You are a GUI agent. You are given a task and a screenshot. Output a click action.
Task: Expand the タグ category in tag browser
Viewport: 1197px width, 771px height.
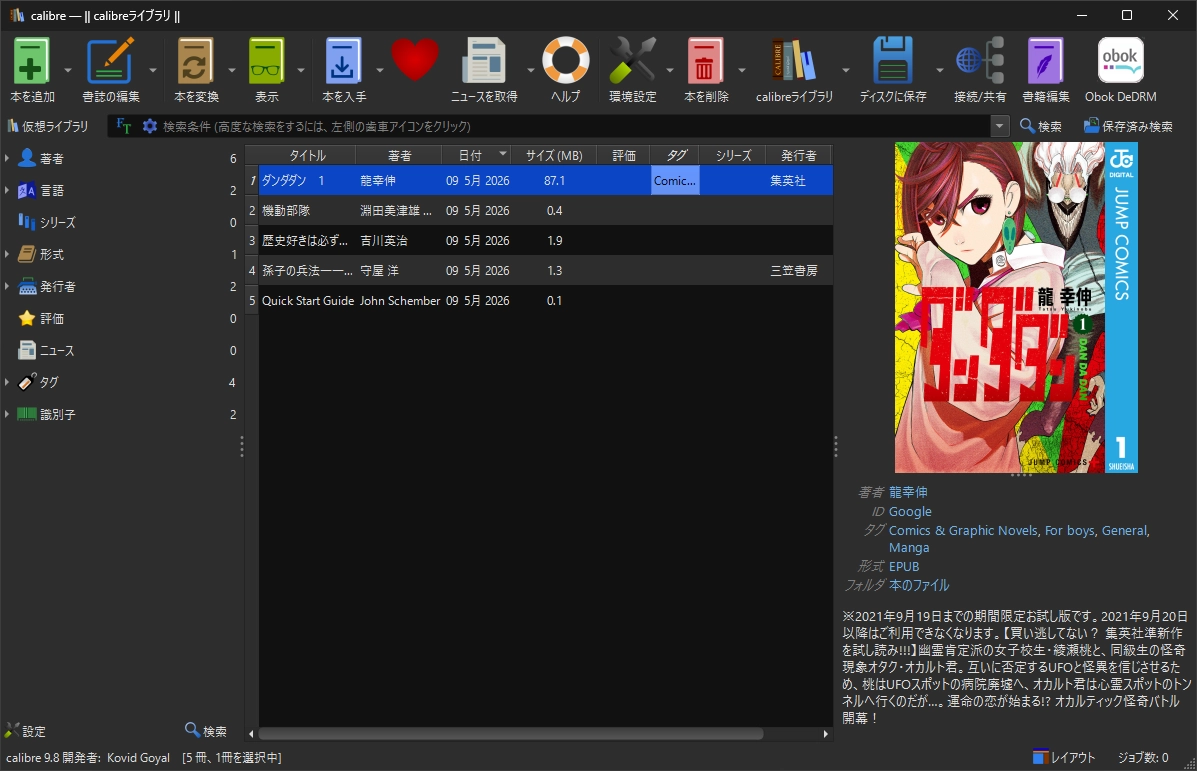pos(7,382)
